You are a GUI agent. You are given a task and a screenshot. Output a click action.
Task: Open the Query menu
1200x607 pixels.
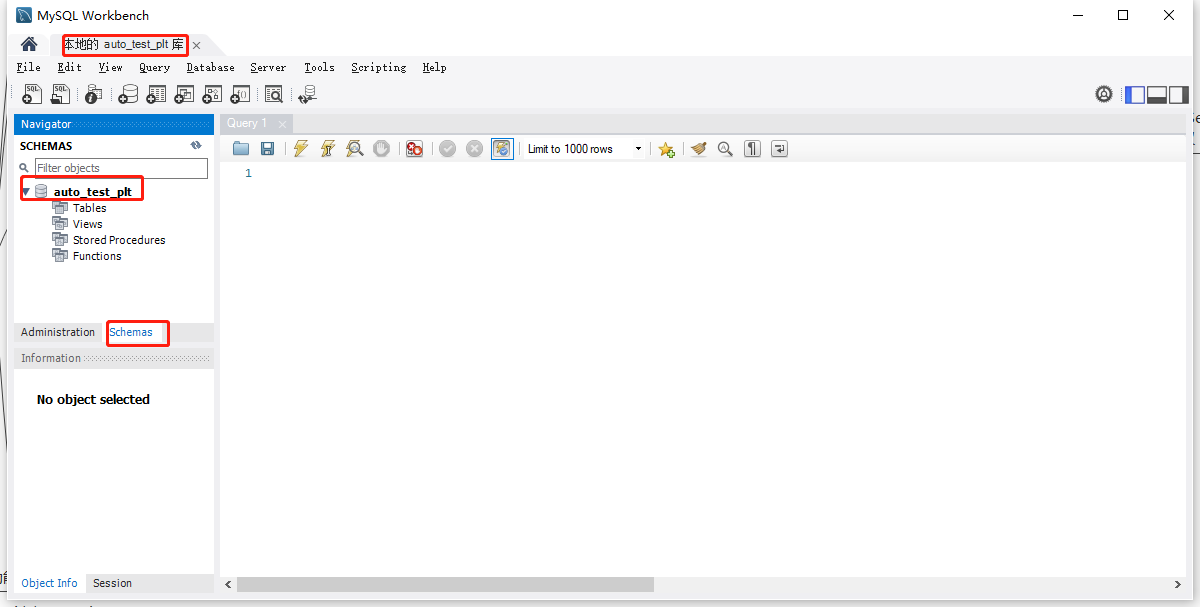coord(154,67)
